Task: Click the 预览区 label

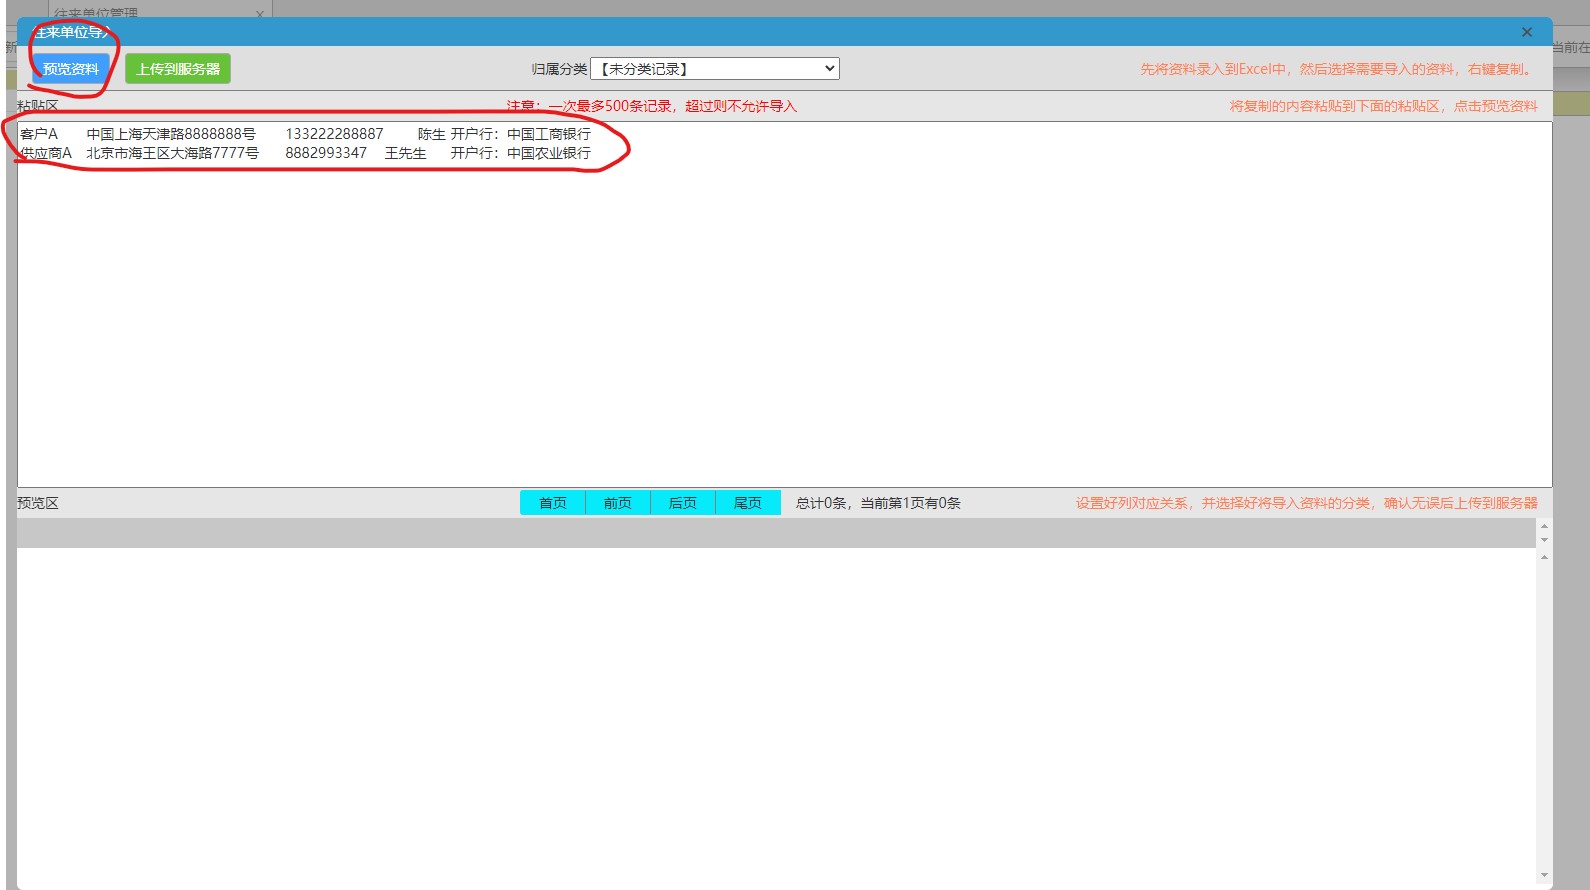Action: tap(38, 503)
